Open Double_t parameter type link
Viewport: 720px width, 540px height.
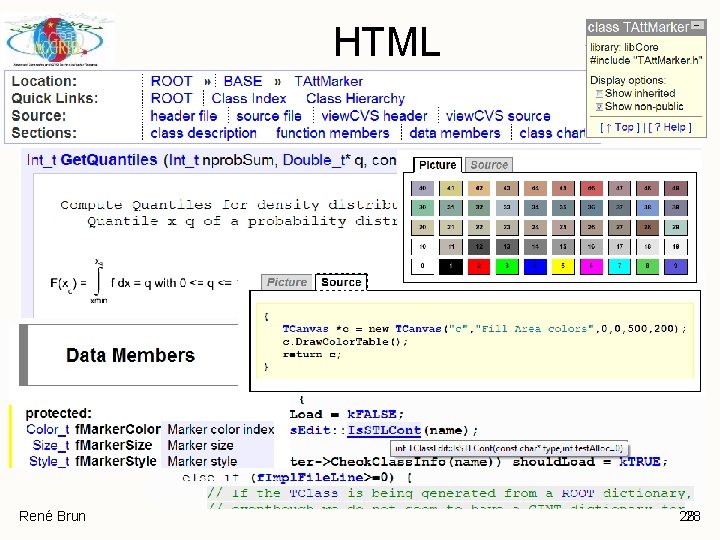click(314, 160)
